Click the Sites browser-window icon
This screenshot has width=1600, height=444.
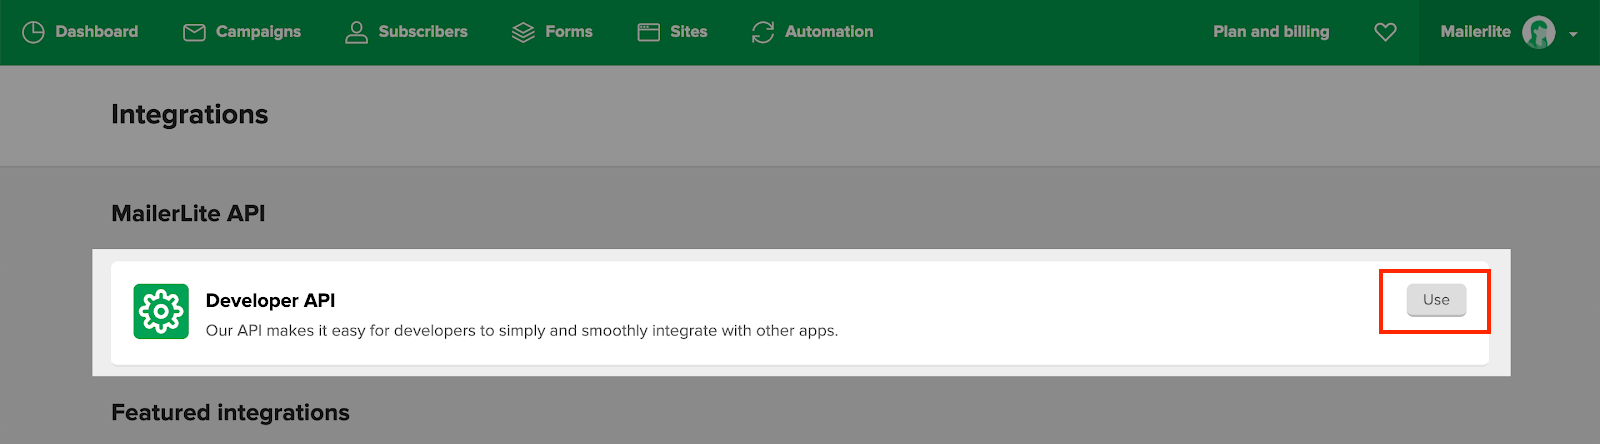(x=649, y=32)
